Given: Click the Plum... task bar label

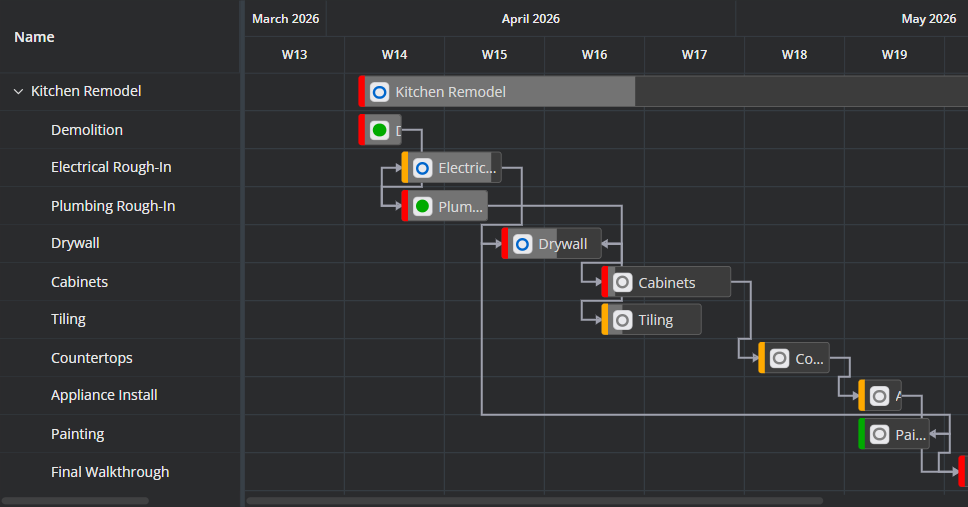Looking at the screenshot, I should click(461, 207).
